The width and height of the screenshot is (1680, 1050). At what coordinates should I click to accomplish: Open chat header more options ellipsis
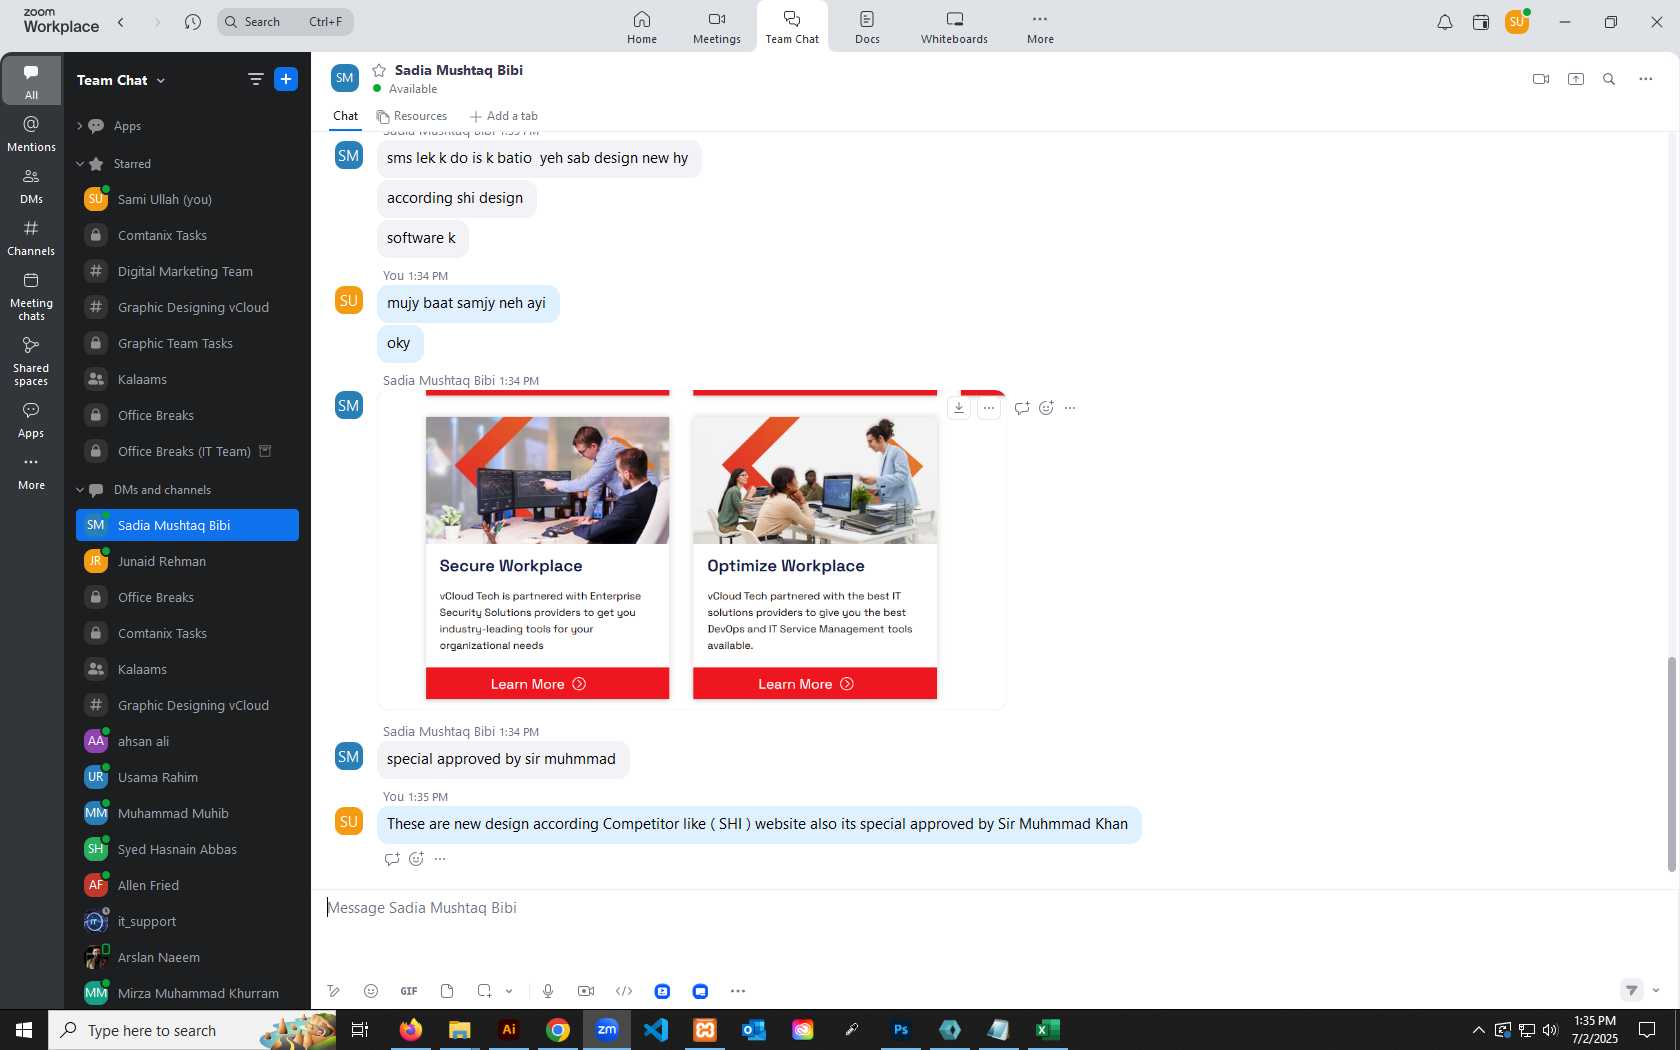coord(1646,79)
